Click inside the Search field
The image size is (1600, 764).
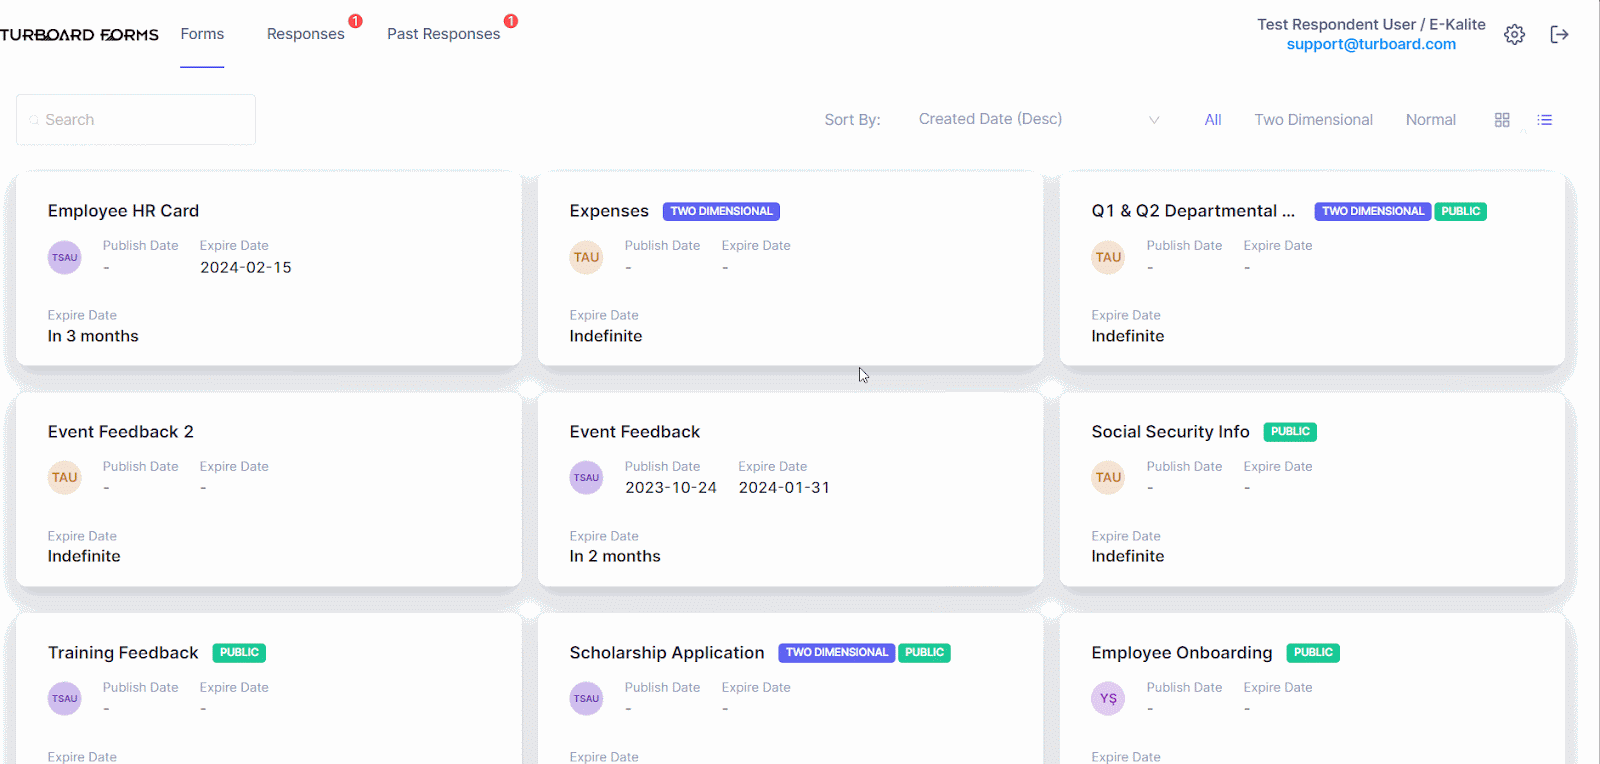(x=136, y=120)
